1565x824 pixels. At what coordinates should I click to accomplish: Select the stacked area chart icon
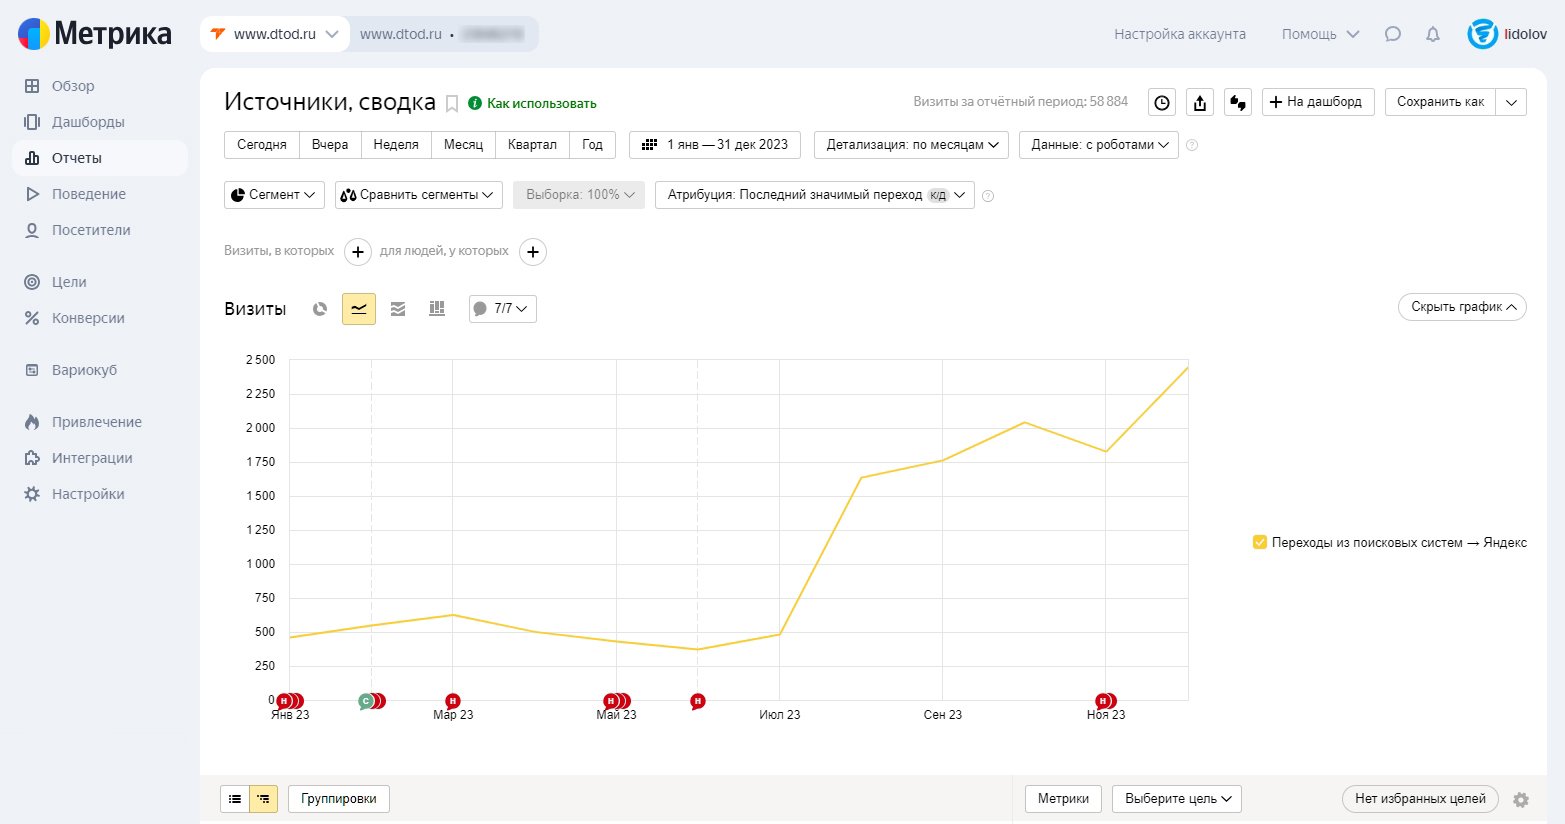click(398, 309)
